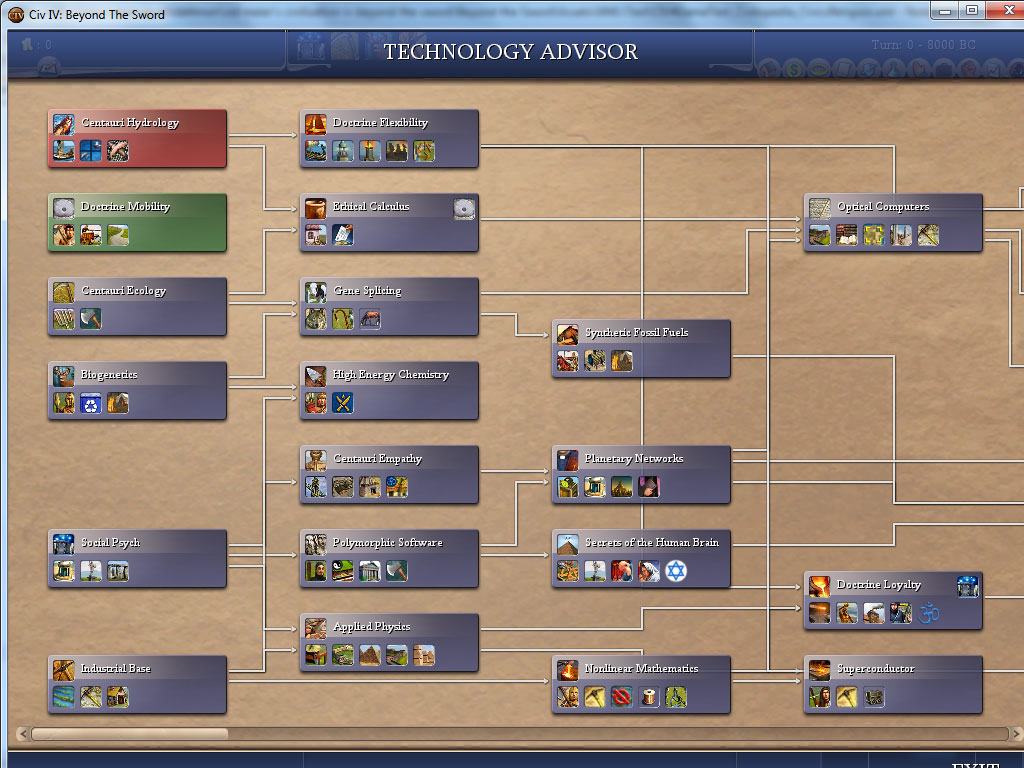
Task: Click the horizontal scrollbar thumb
Action: click(130, 734)
